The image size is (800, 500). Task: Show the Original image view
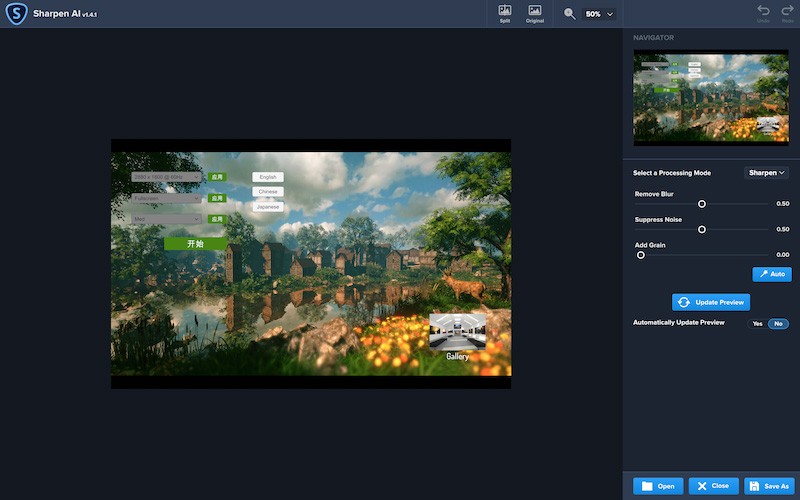pyautogui.click(x=535, y=14)
